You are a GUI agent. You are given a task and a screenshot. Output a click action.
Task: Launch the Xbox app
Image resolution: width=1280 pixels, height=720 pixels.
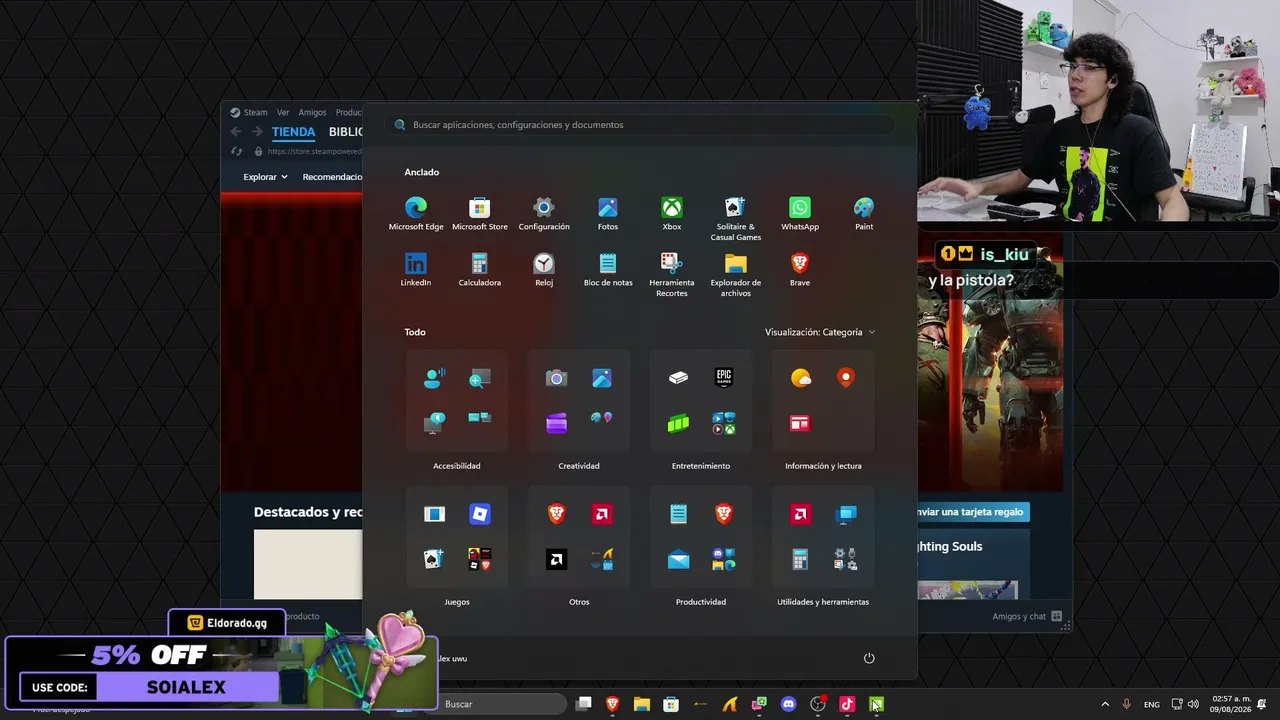click(x=672, y=214)
